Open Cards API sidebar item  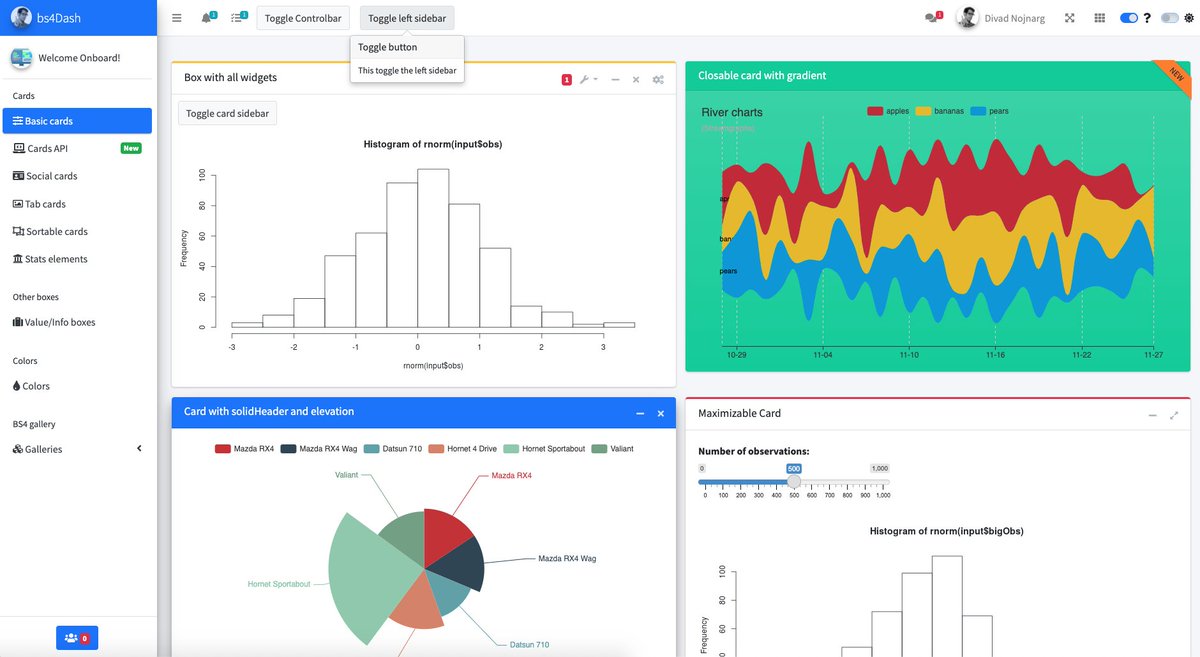coord(78,148)
